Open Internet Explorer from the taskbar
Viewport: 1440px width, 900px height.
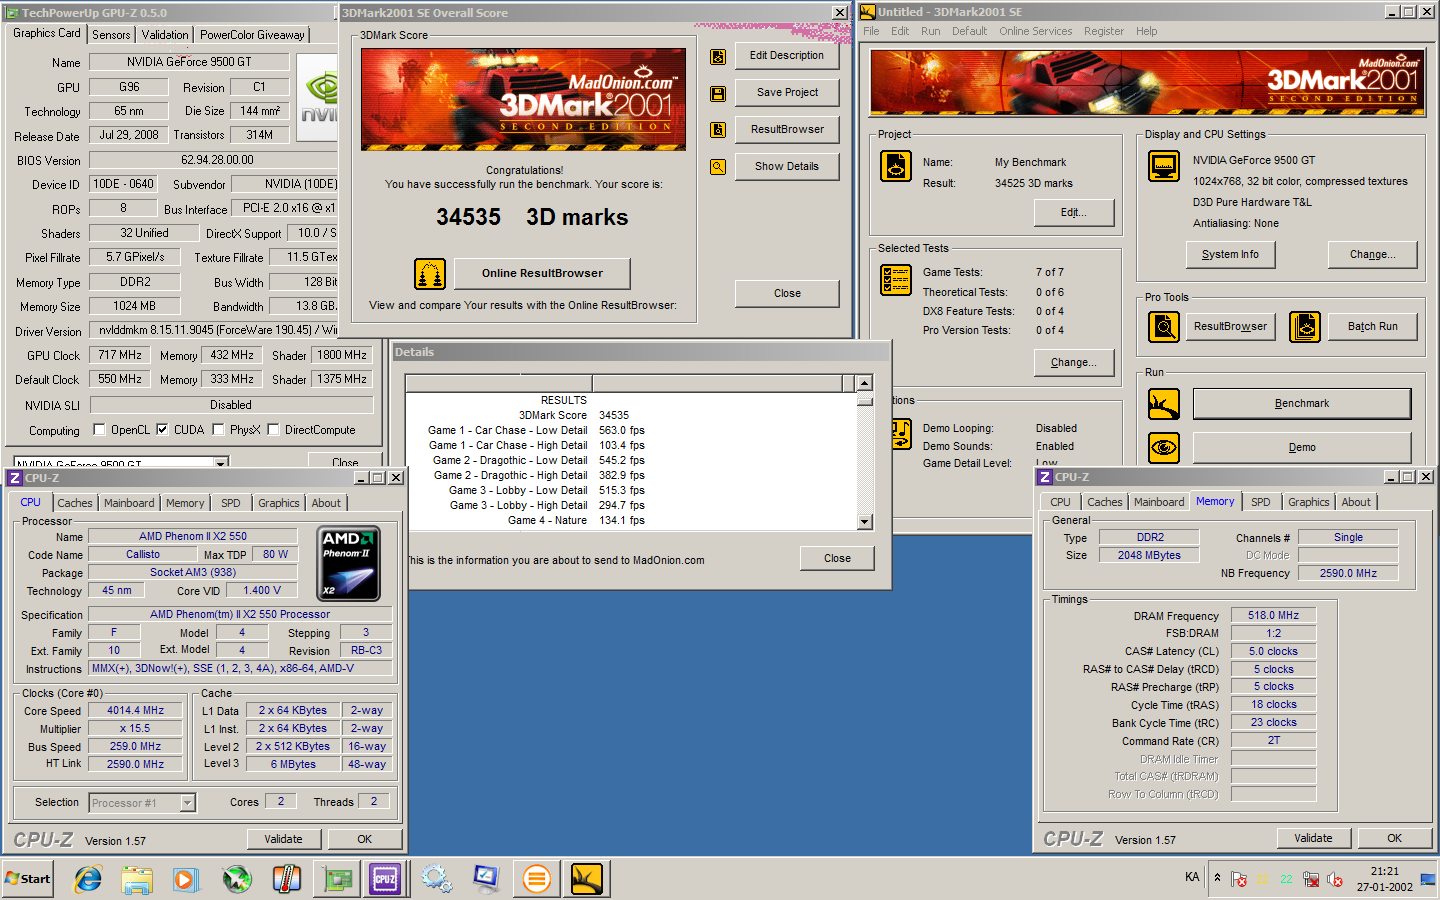pyautogui.click(x=88, y=879)
